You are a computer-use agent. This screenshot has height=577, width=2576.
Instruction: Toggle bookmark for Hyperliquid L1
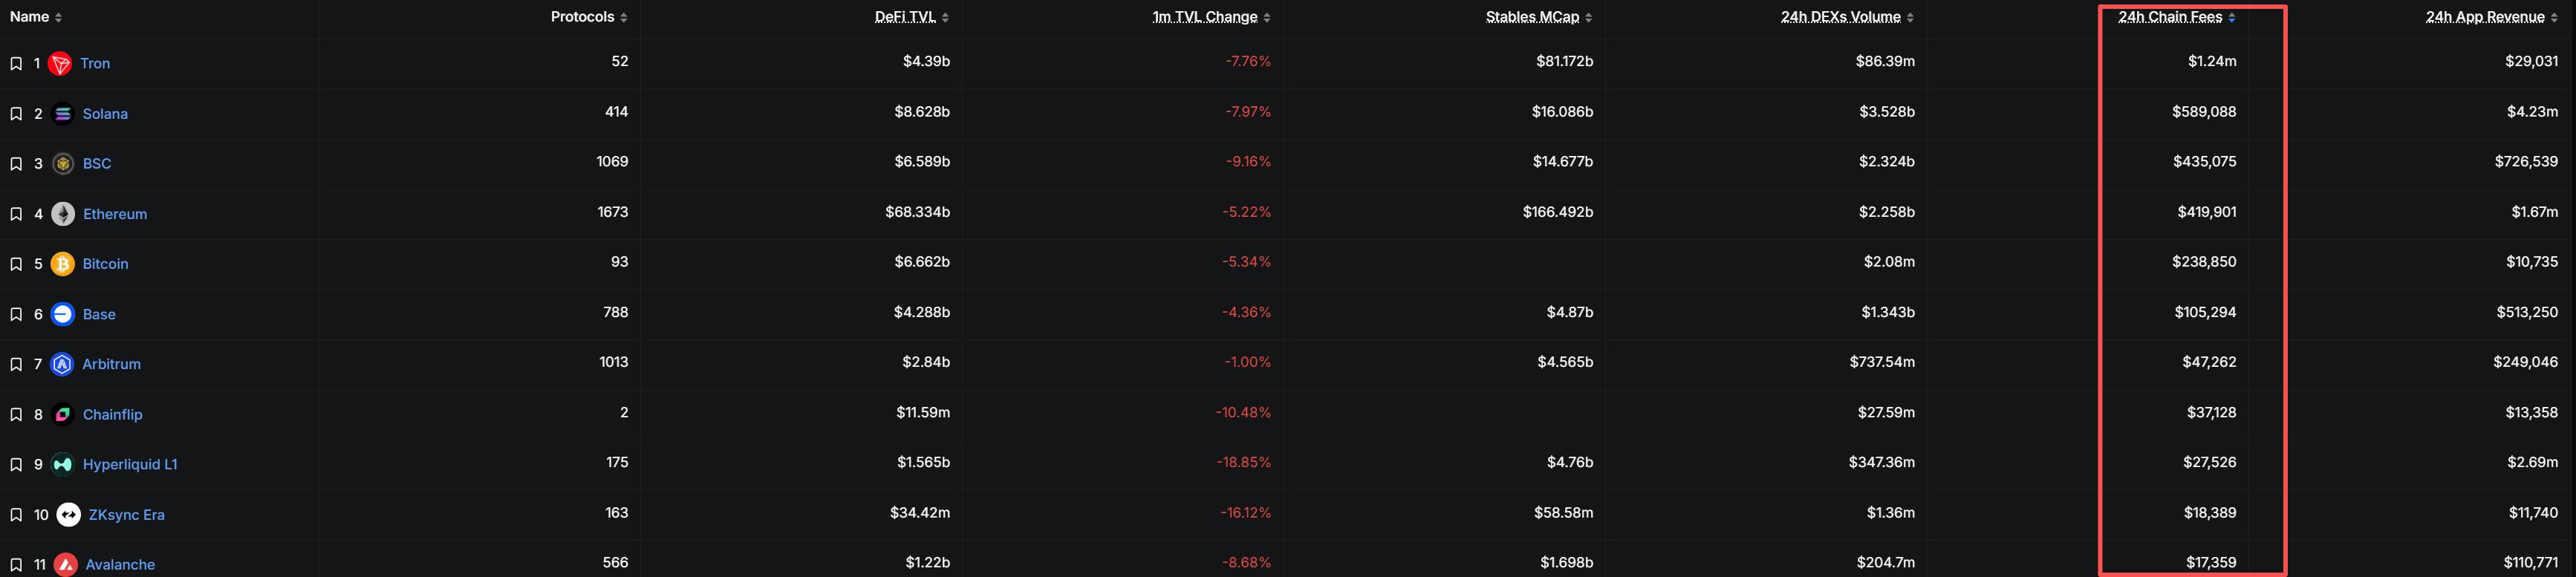16,465
